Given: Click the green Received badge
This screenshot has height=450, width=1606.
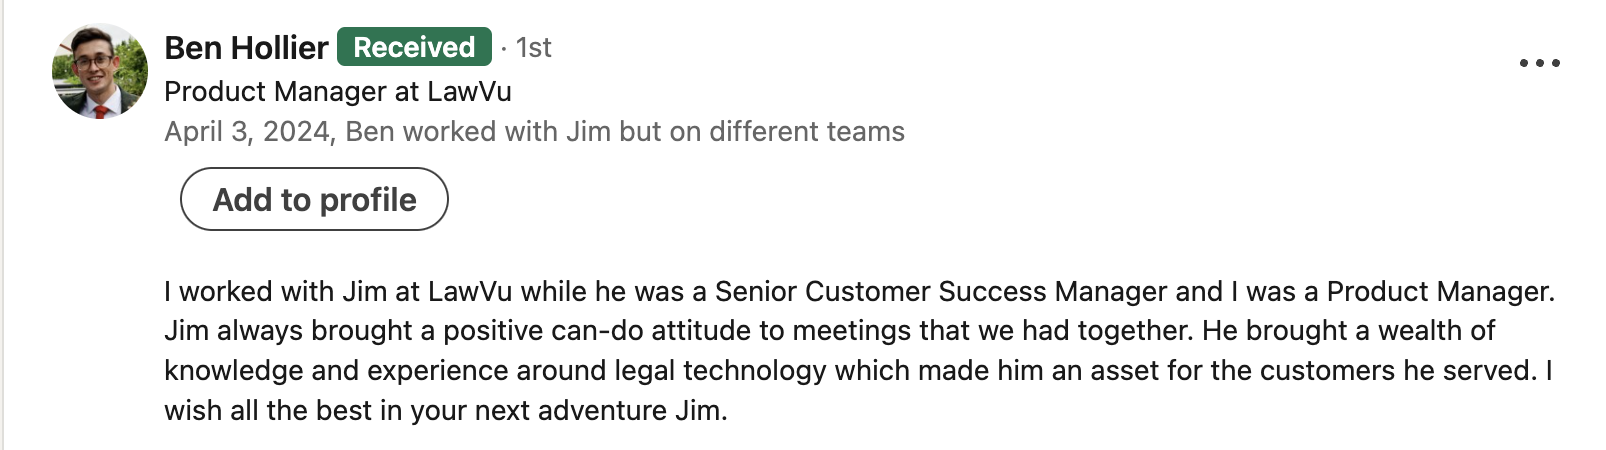Looking at the screenshot, I should (414, 47).
